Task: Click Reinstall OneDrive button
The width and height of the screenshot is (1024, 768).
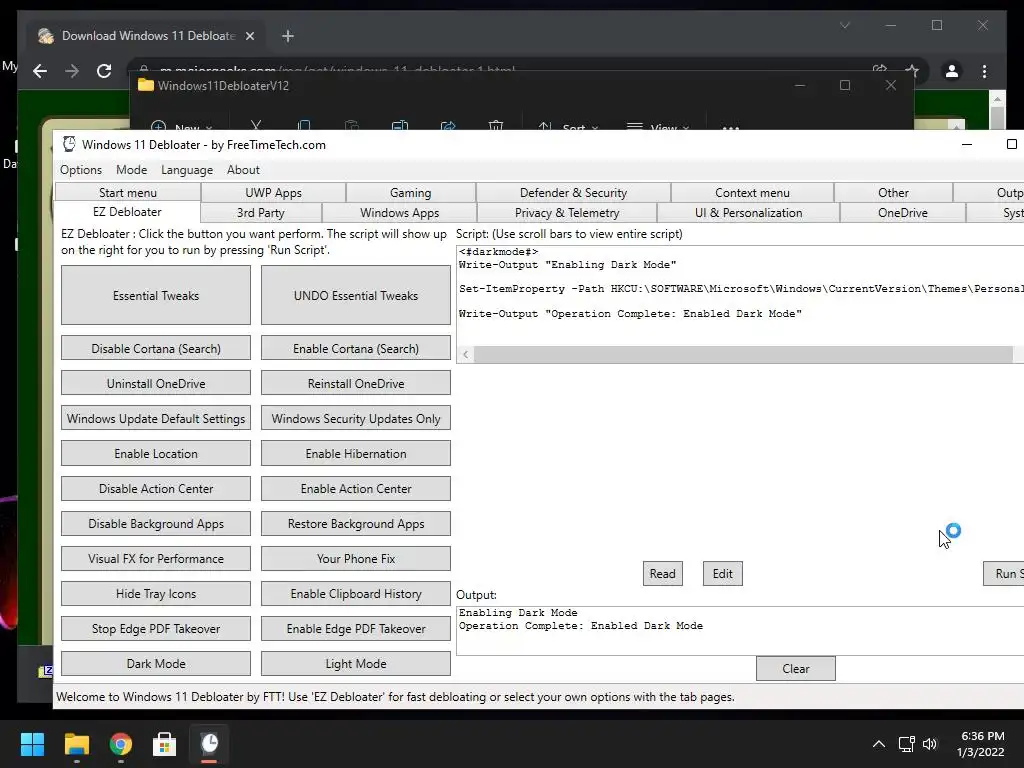Action: pyautogui.click(x=355, y=383)
